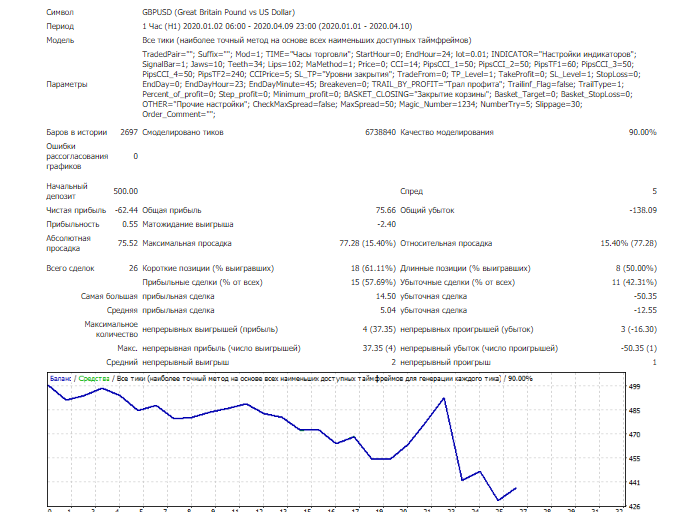Viewport: 682px width, 512px height.
Task: Click the 499 value on chart price axis
Action: pos(635,386)
